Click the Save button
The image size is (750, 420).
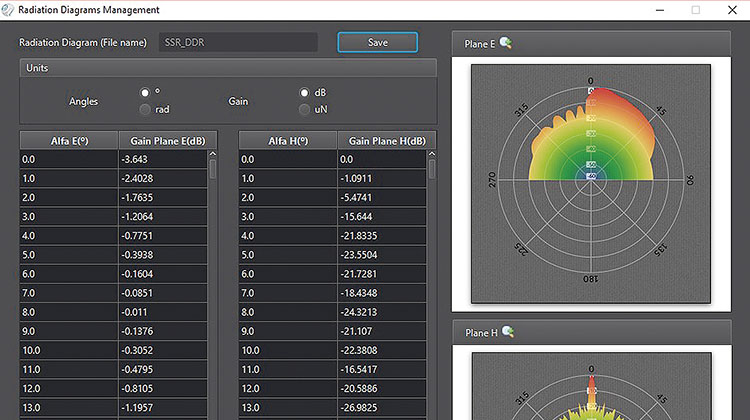377,42
